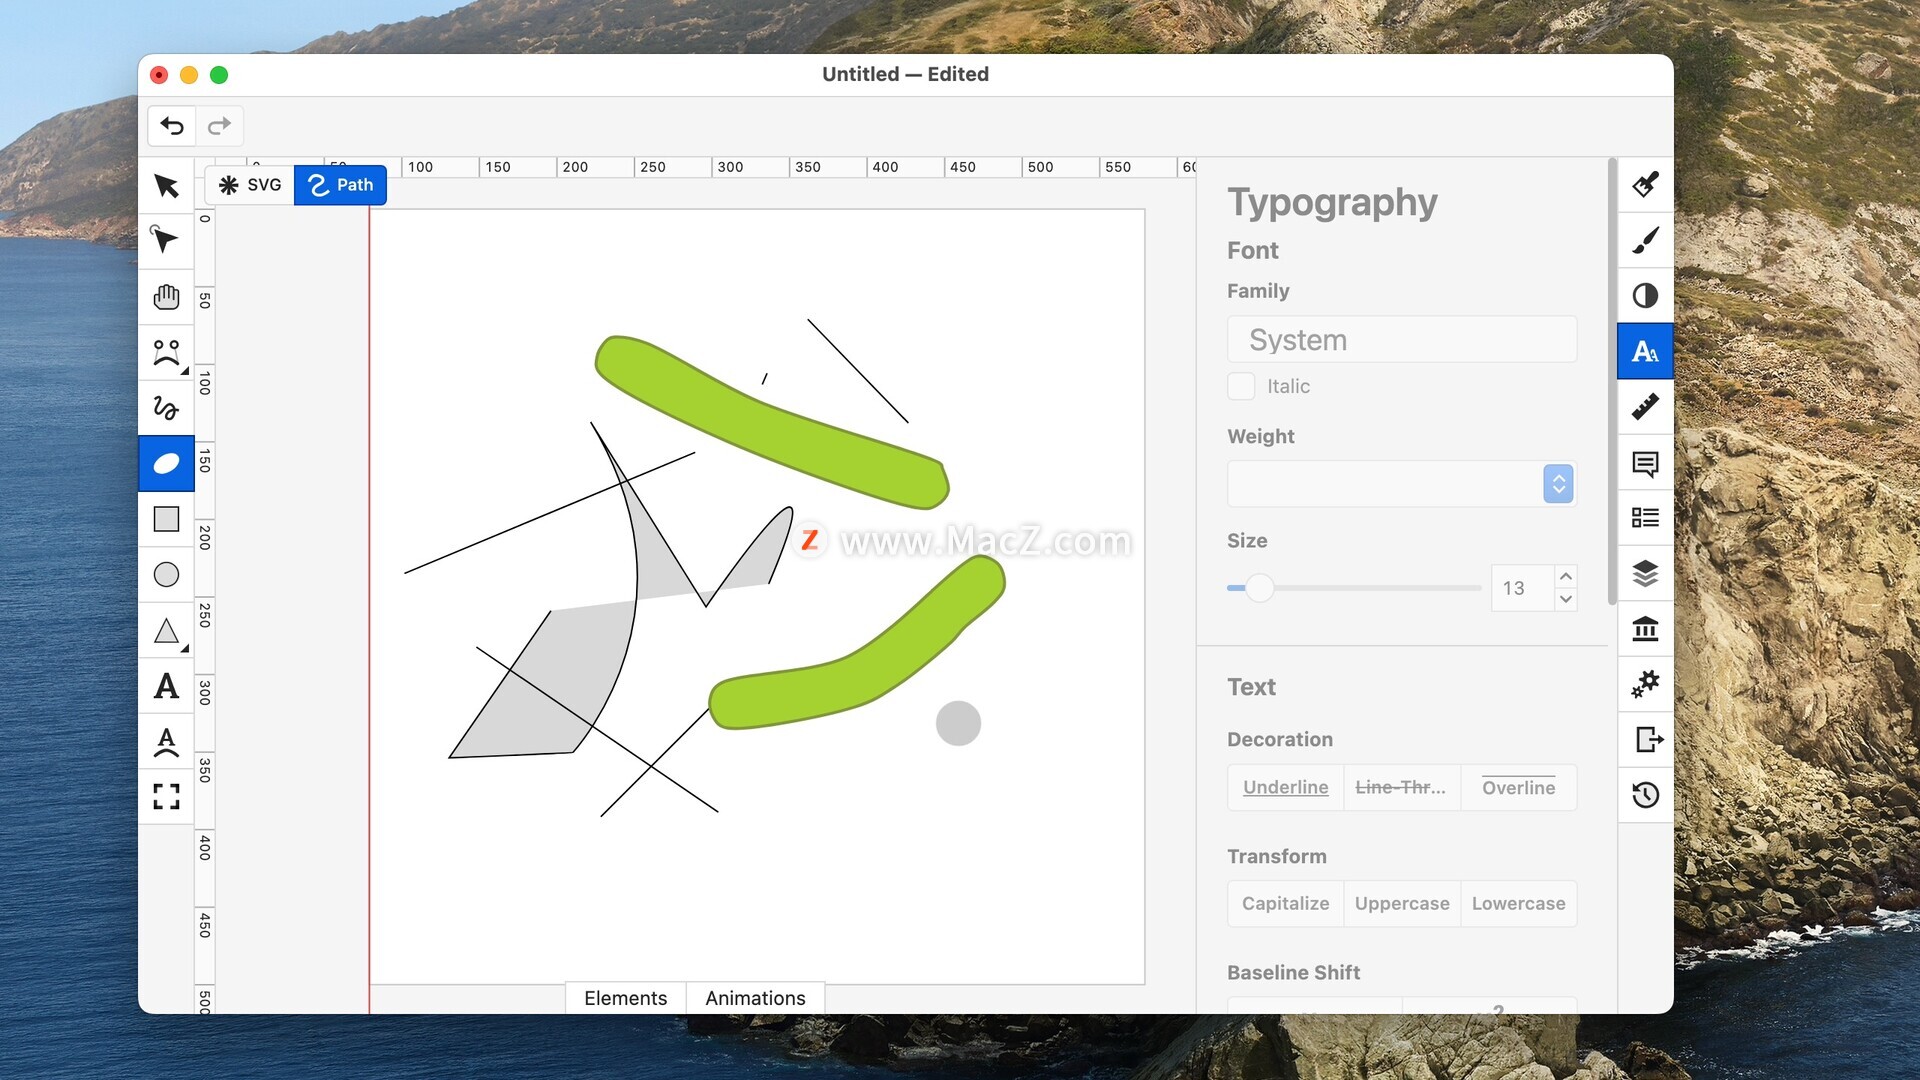Enable the Italic checkbox
Image resolution: width=1920 pixels, height=1080 pixels.
pos(1241,386)
